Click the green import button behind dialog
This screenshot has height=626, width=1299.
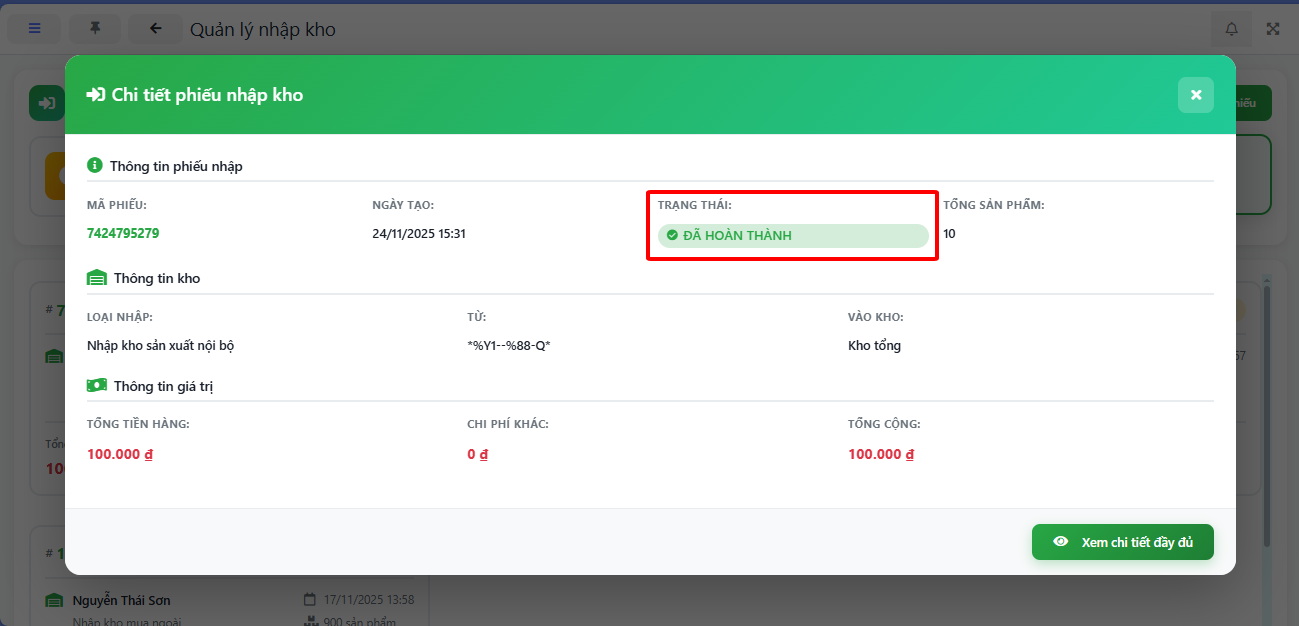pos(45,103)
